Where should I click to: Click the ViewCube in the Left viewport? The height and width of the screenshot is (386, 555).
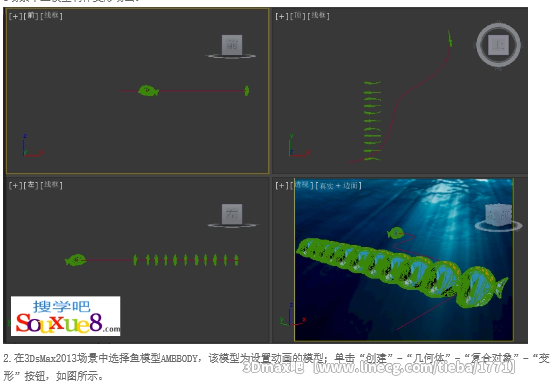pos(232,214)
